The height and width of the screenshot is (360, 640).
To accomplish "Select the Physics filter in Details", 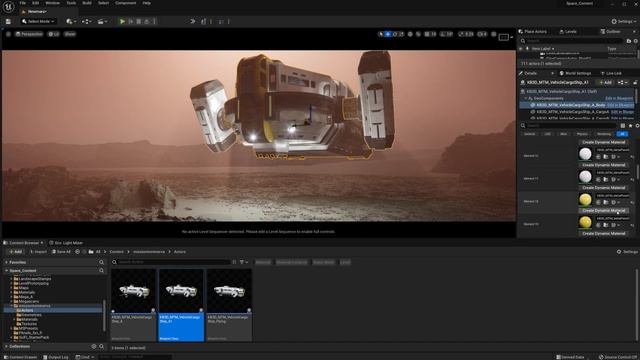I will pyautogui.click(x=582, y=134).
